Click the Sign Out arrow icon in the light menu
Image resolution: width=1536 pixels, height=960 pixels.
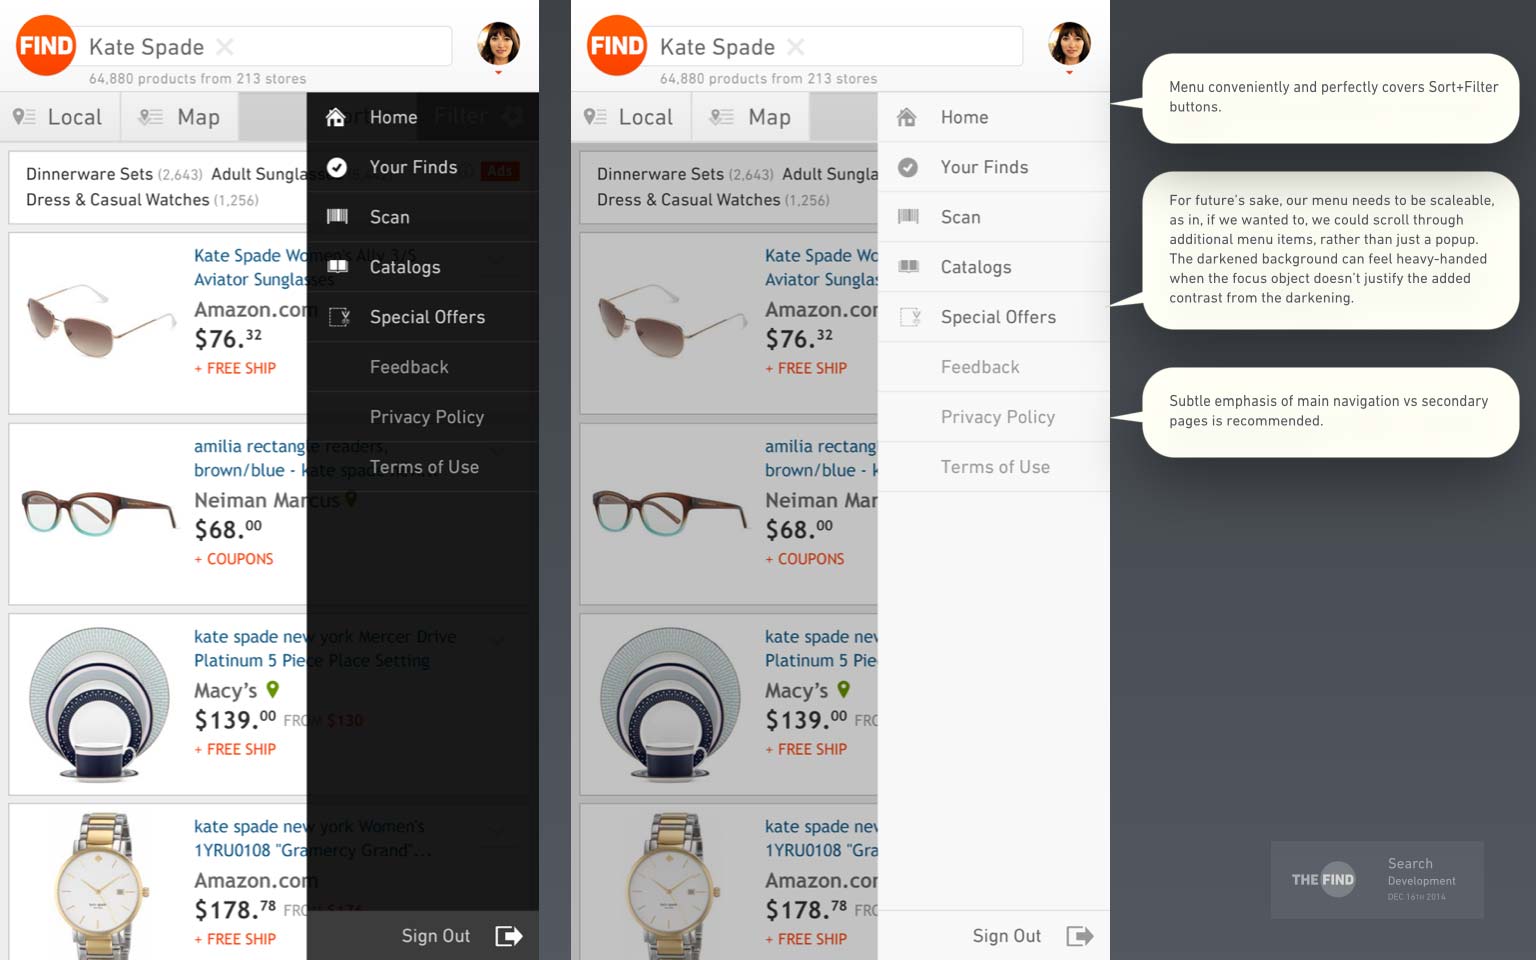(1080, 936)
